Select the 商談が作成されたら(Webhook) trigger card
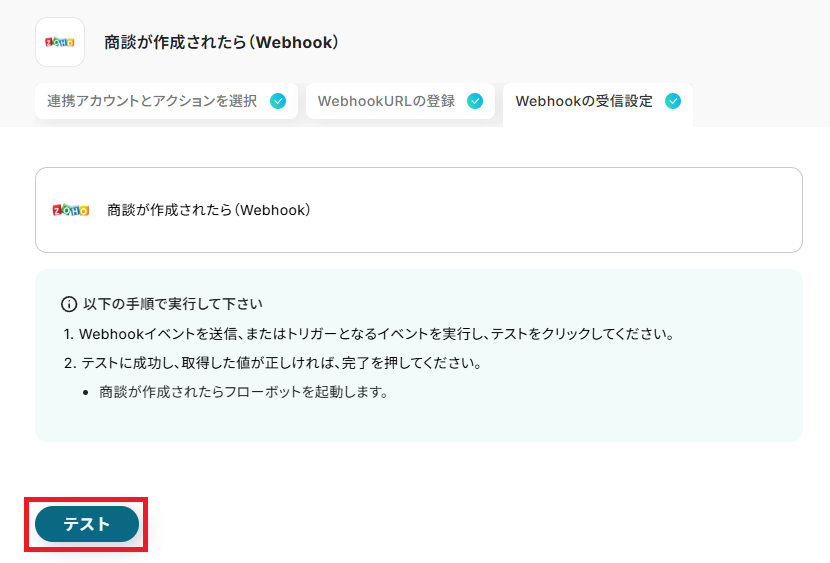 coord(419,210)
